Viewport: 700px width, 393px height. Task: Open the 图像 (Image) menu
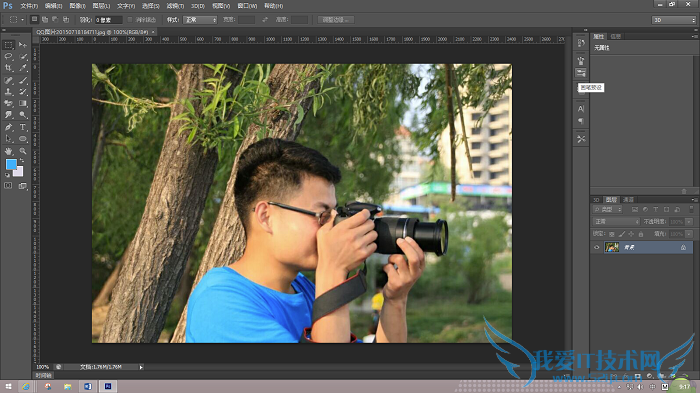78,6
